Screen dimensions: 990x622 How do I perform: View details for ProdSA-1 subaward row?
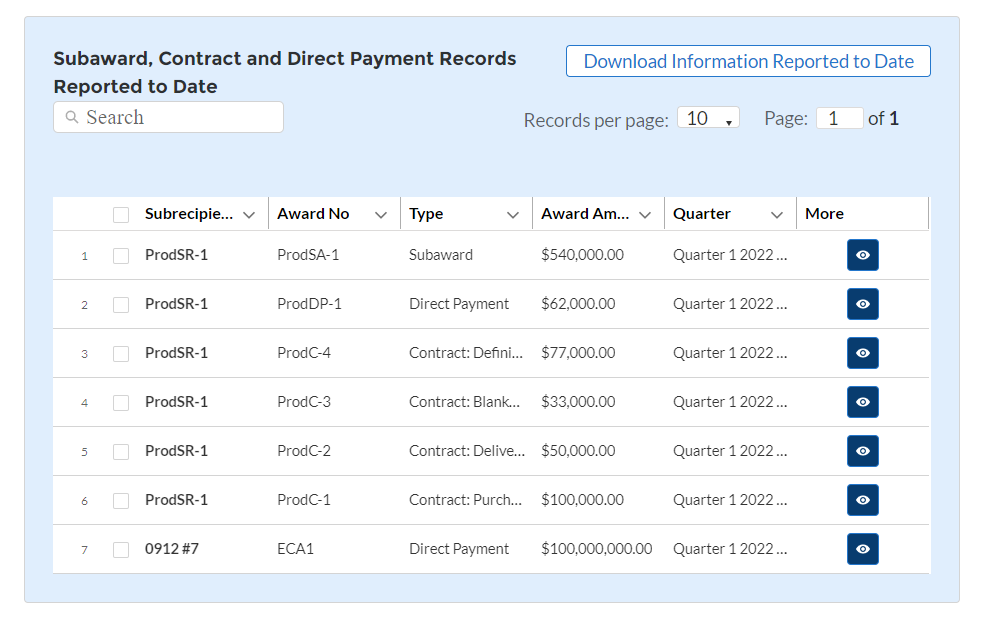(x=862, y=255)
